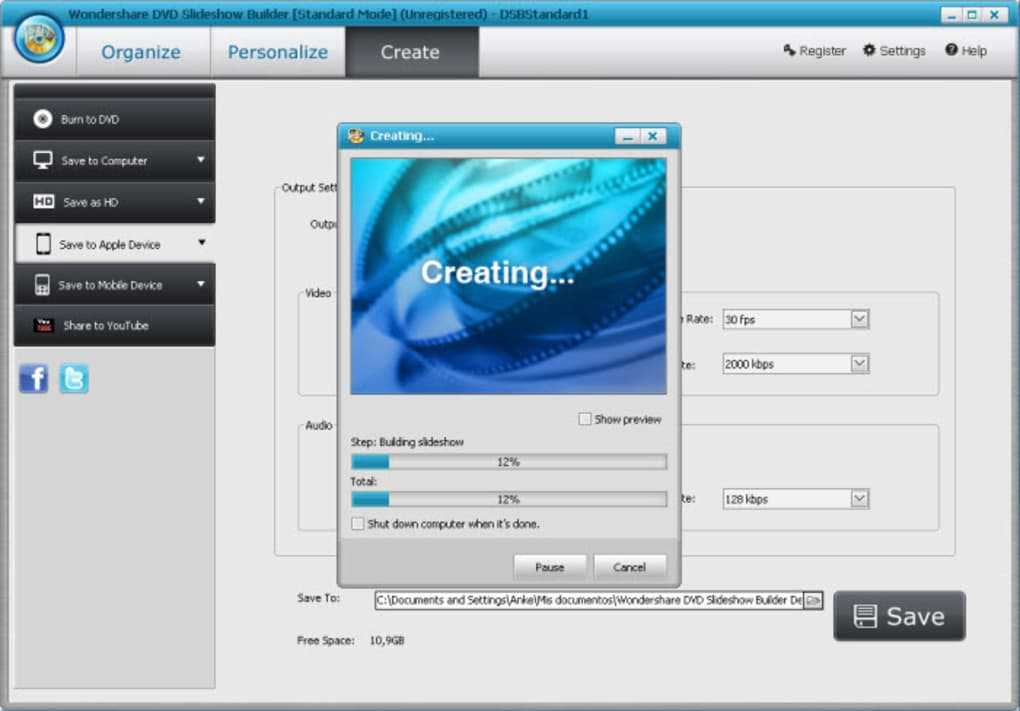Click the iPhone icon for Apple Device

tap(44, 244)
